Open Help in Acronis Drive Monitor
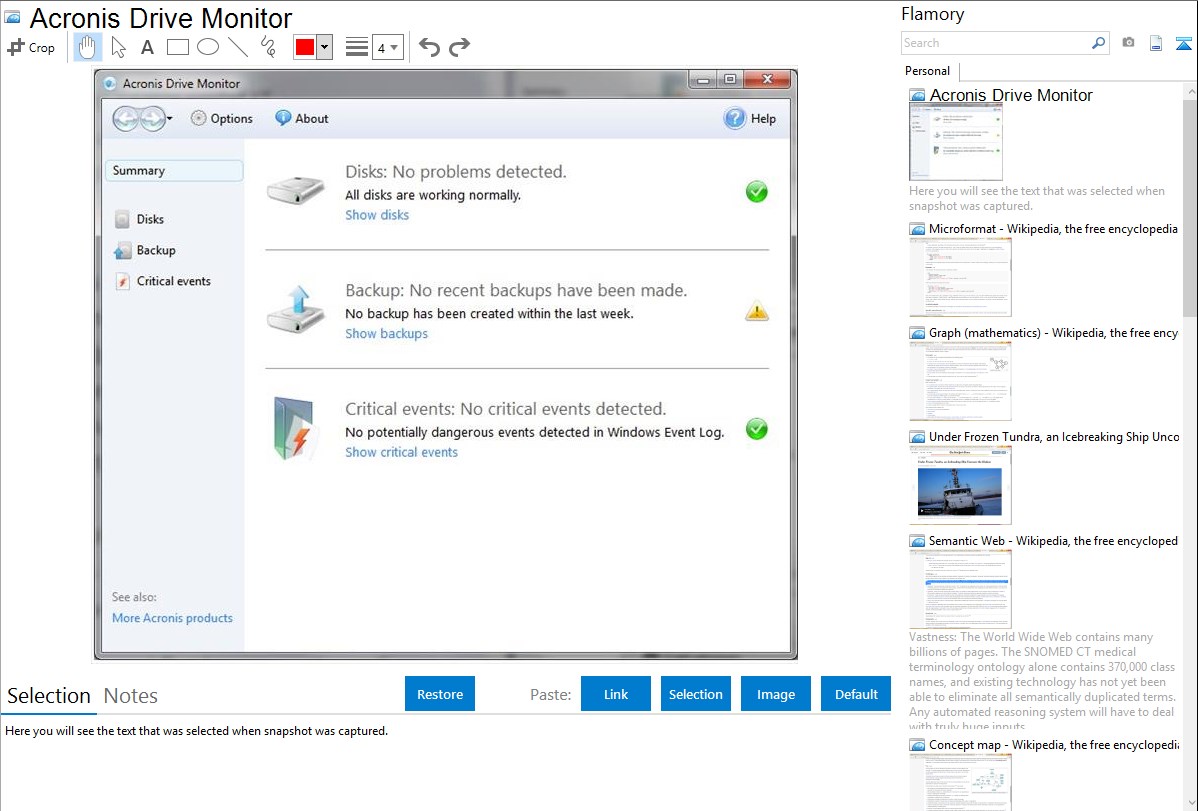Screen dimensions: 1198x811 pyautogui.click(x=750, y=118)
